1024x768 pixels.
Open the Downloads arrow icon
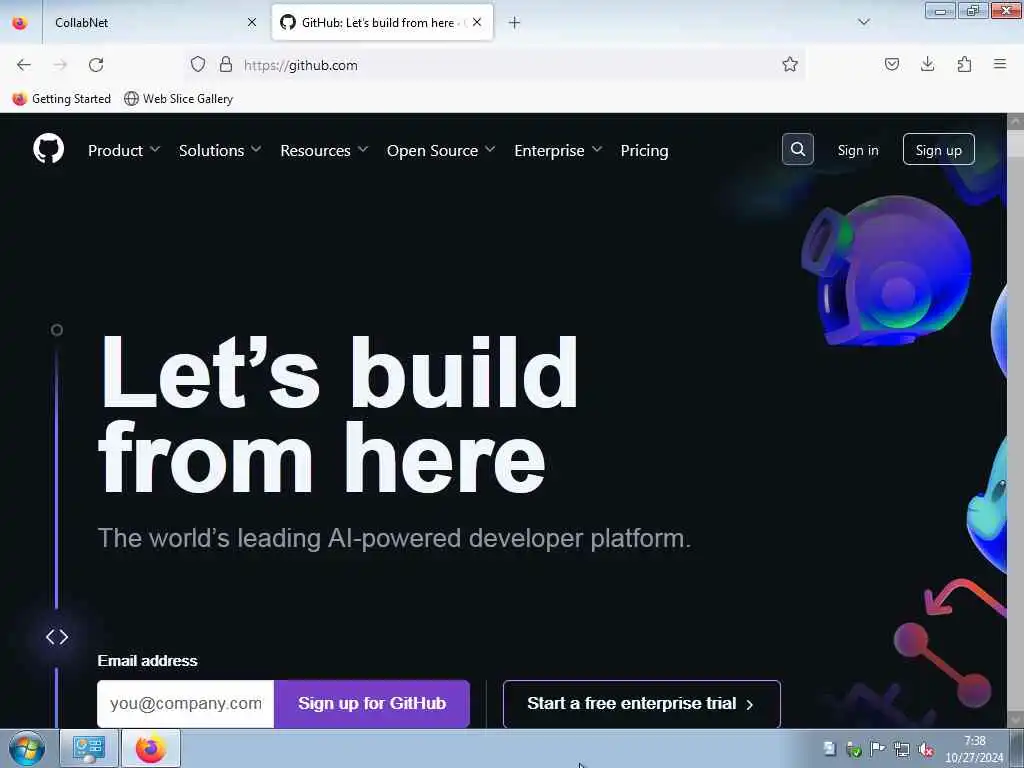tap(927, 64)
